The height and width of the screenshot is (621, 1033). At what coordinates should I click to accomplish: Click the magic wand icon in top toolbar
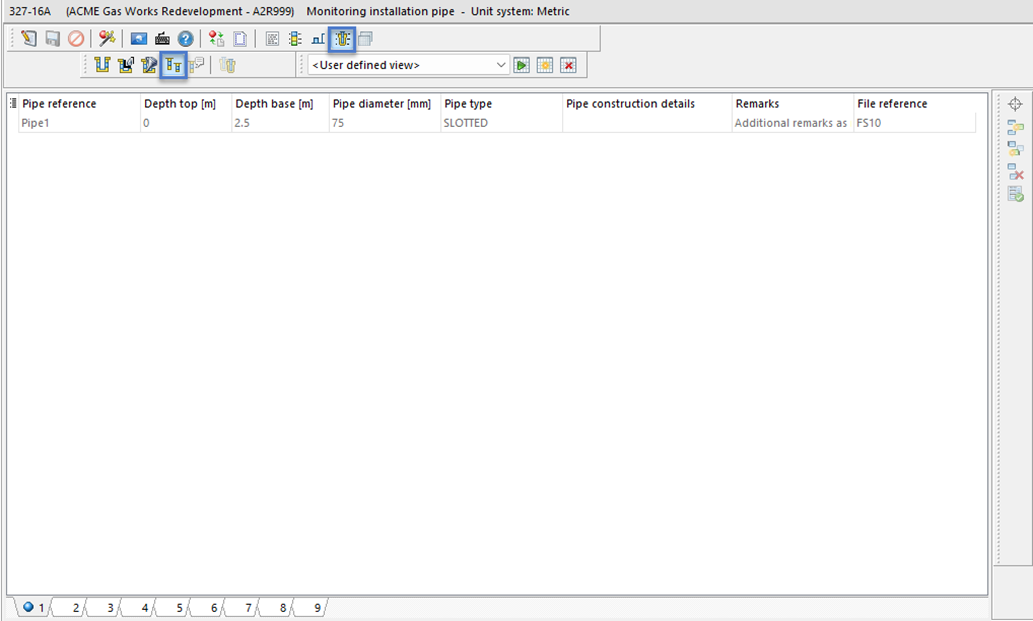pyautogui.click(x=107, y=39)
